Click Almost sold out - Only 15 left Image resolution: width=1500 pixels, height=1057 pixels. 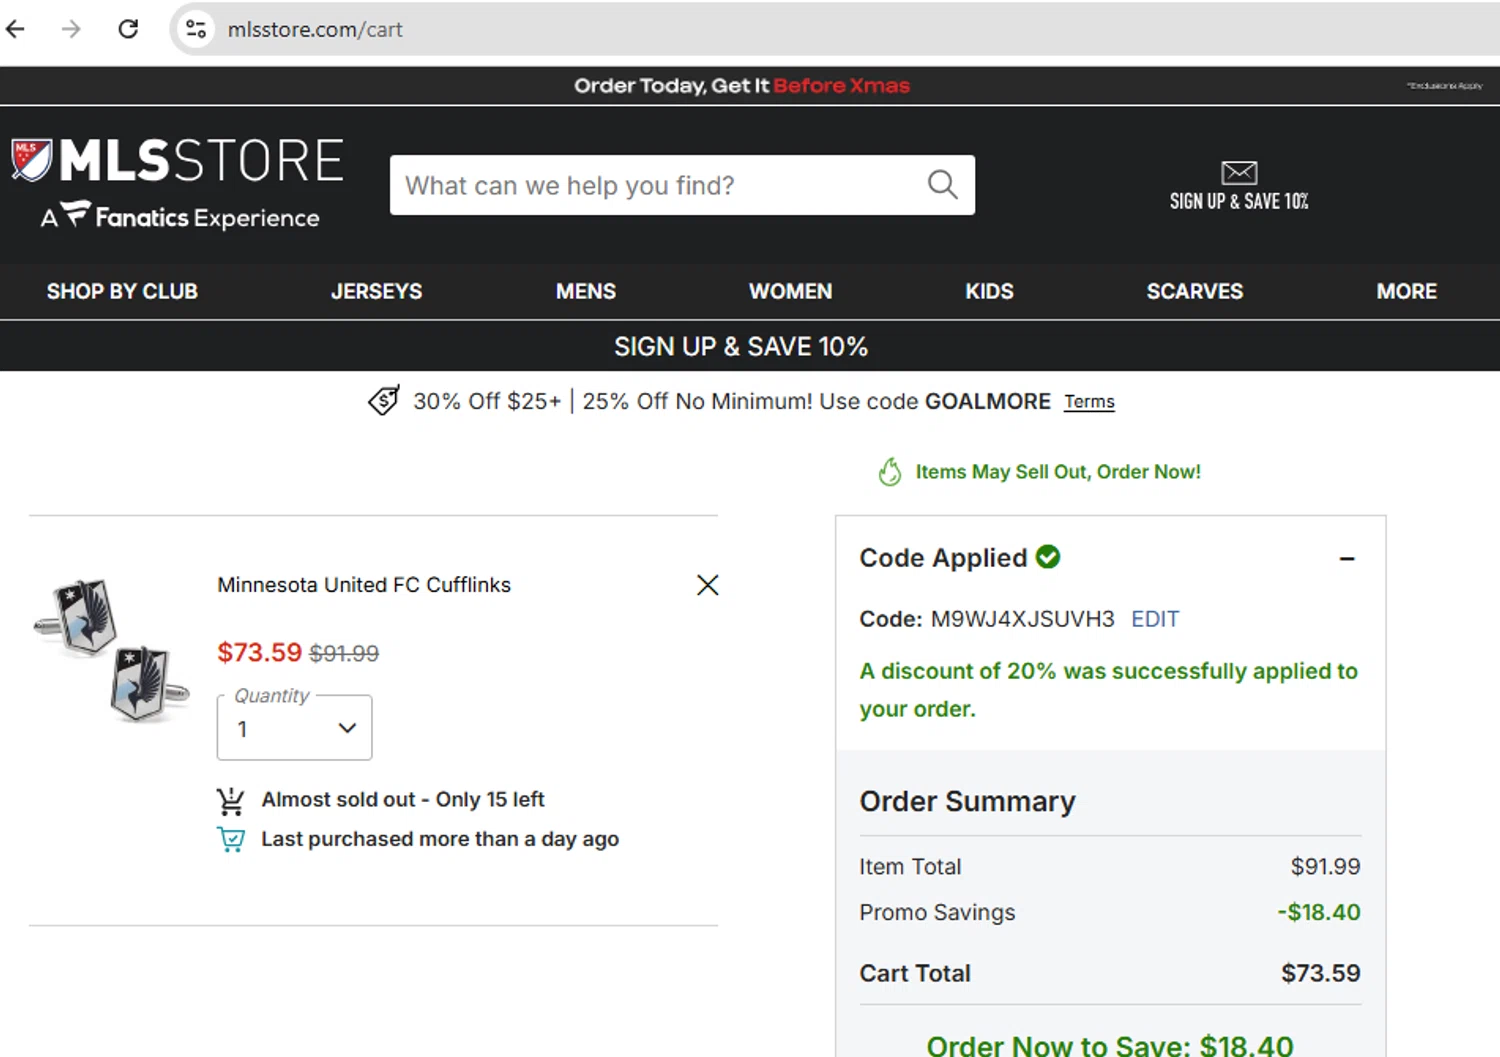pos(403,800)
